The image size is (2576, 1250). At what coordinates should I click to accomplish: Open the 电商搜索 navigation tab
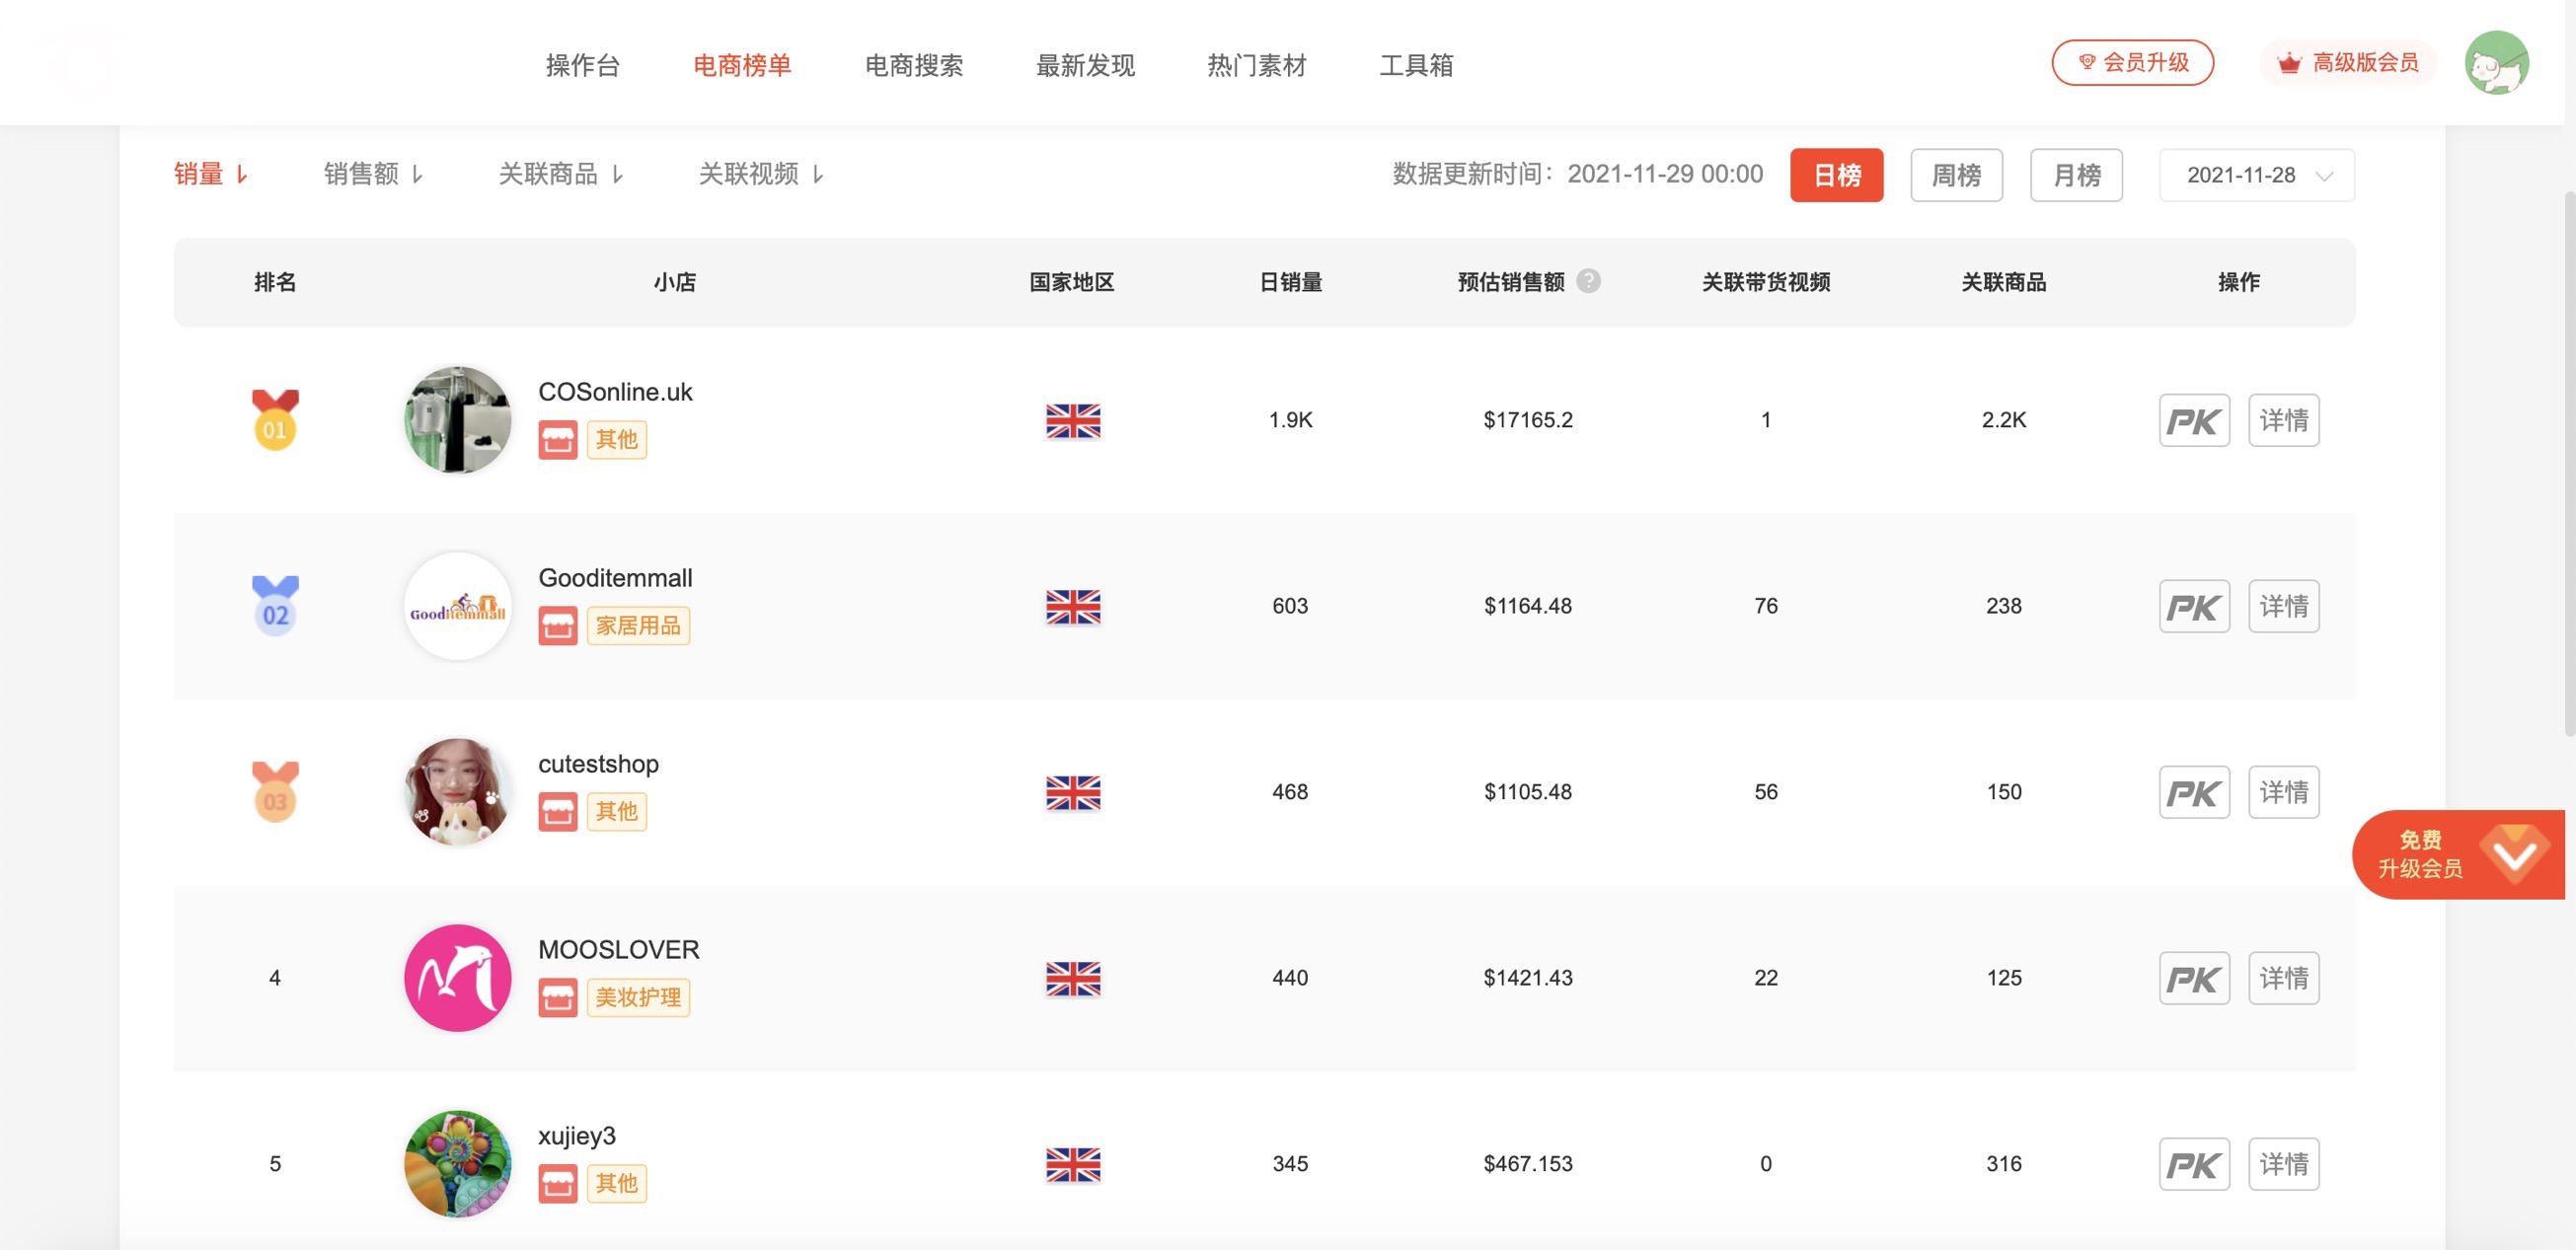point(913,65)
